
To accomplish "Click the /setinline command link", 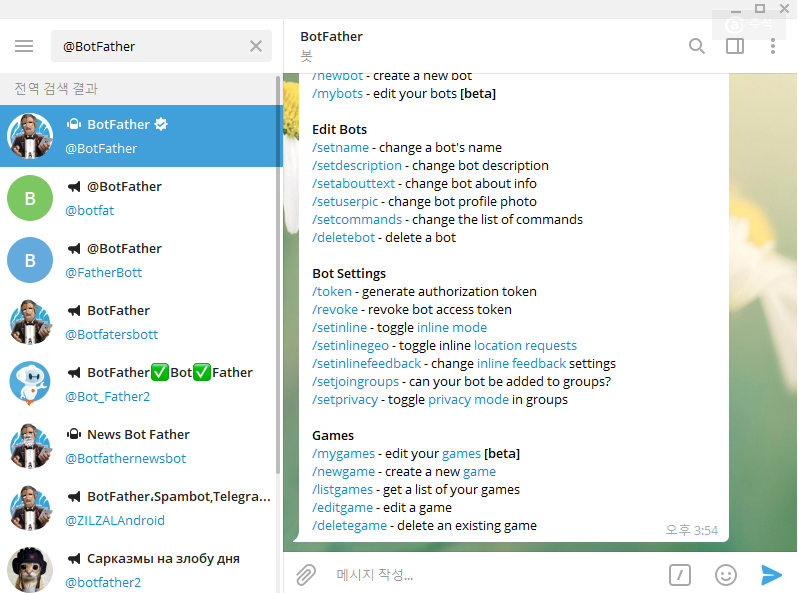I will point(339,328).
